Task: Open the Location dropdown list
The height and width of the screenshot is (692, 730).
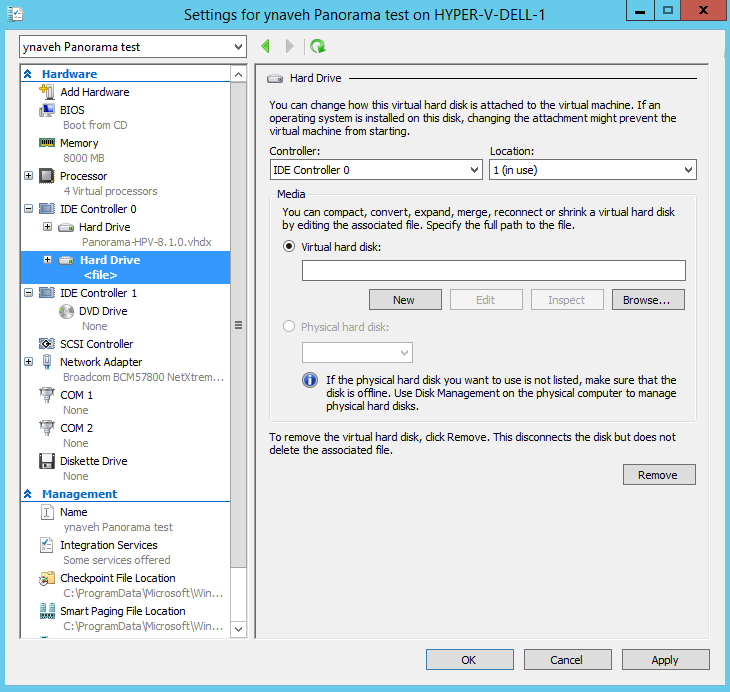Action: pos(592,170)
